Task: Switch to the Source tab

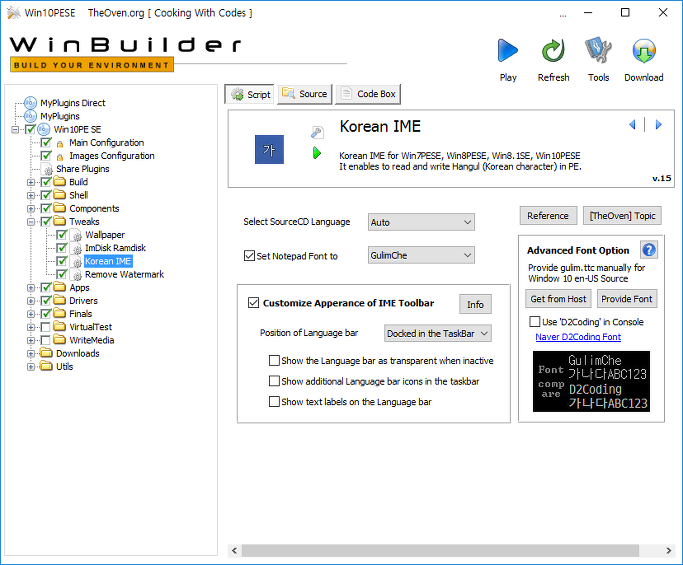Action: (304, 94)
